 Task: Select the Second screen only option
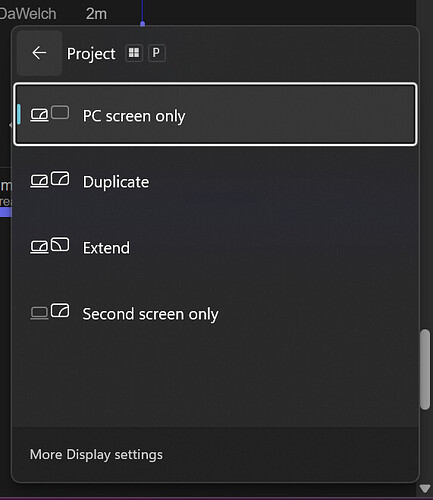pyautogui.click(x=215, y=312)
